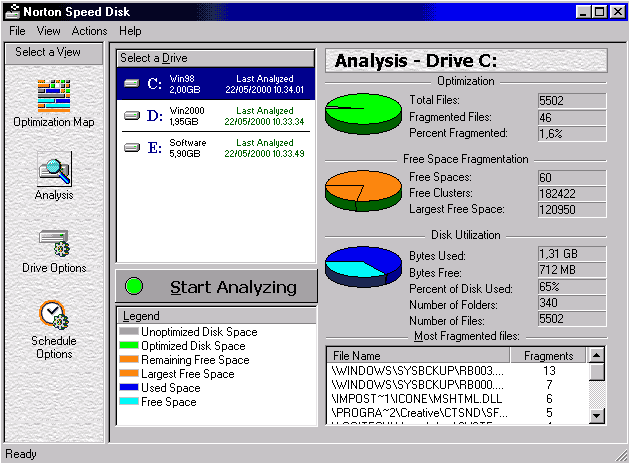Click the Ready status bar text
This screenshot has width=629, height=463.
click(21, 454)
